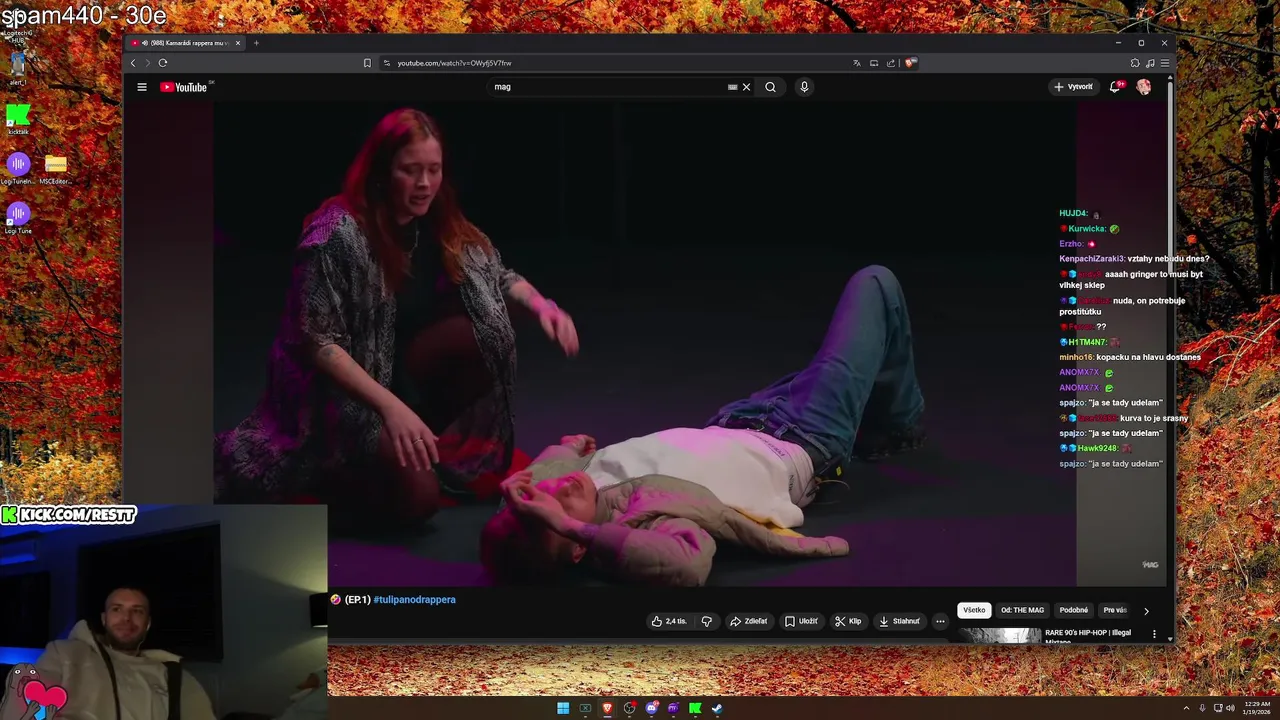The width and height of the screenshot is (1280, 720).
Task: Reload the page in the browser
Action: click(x=163, y=63)
